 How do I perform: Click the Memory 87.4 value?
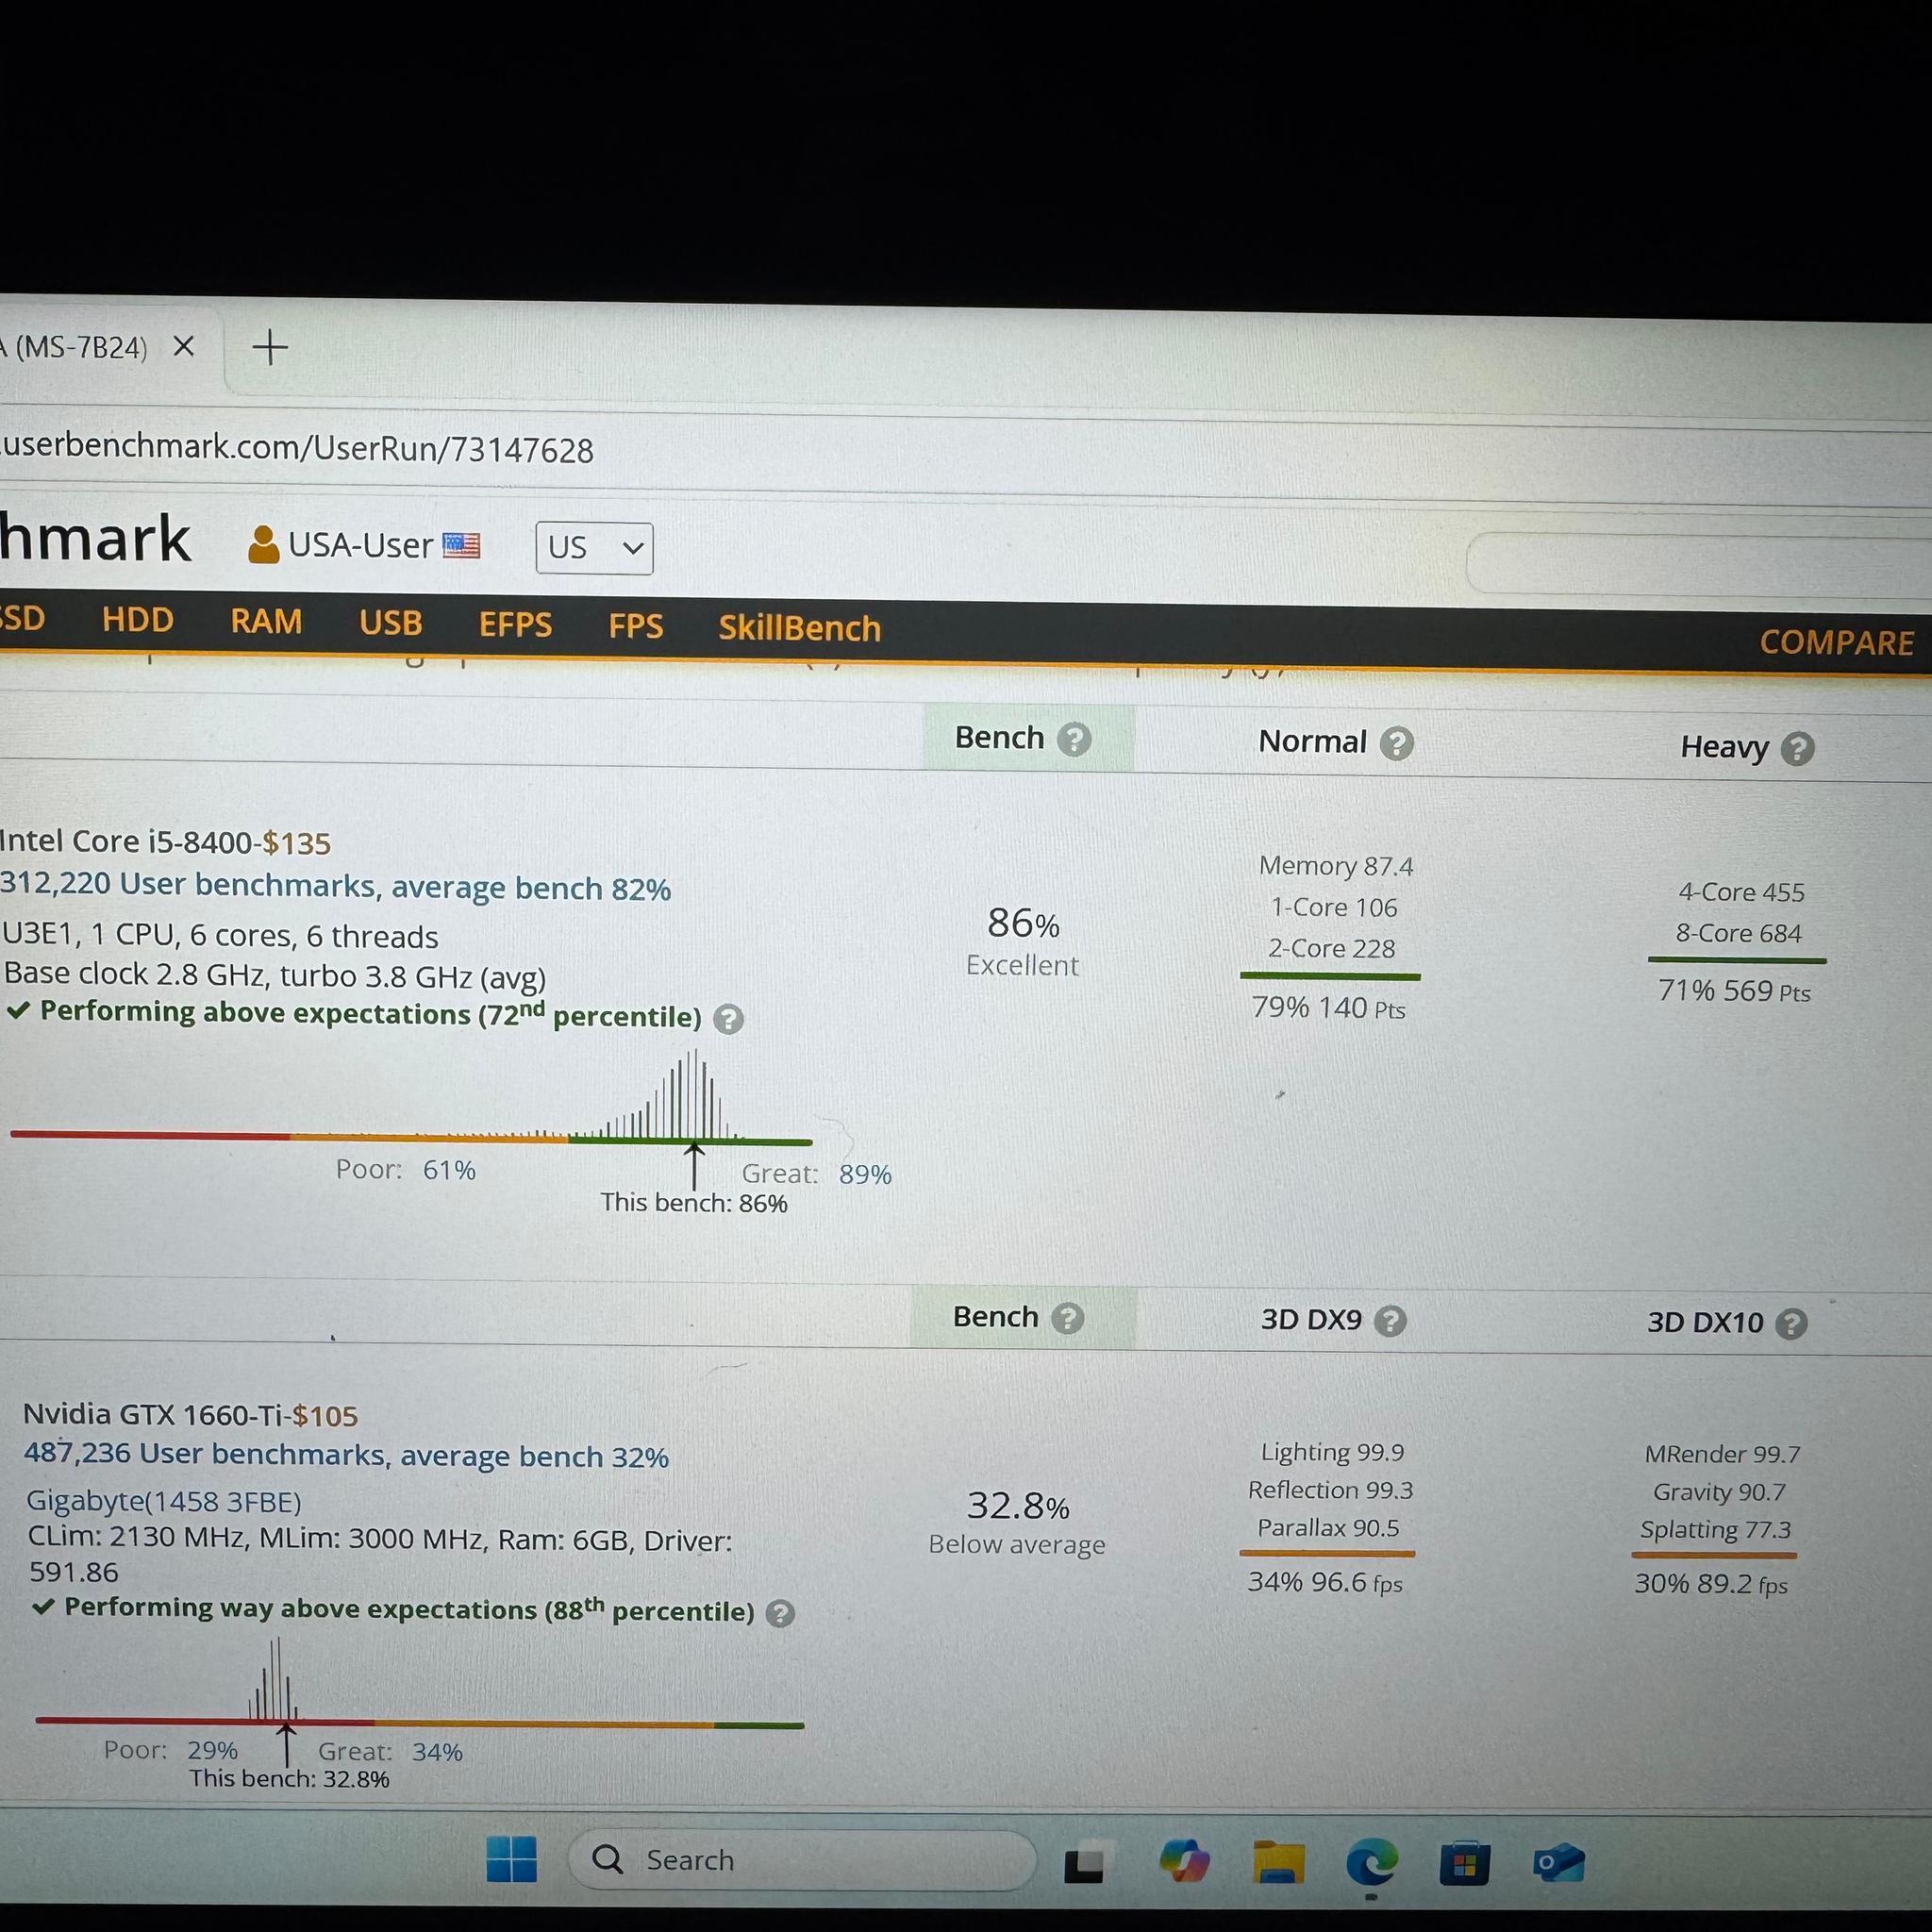[x=1336, y=866]
